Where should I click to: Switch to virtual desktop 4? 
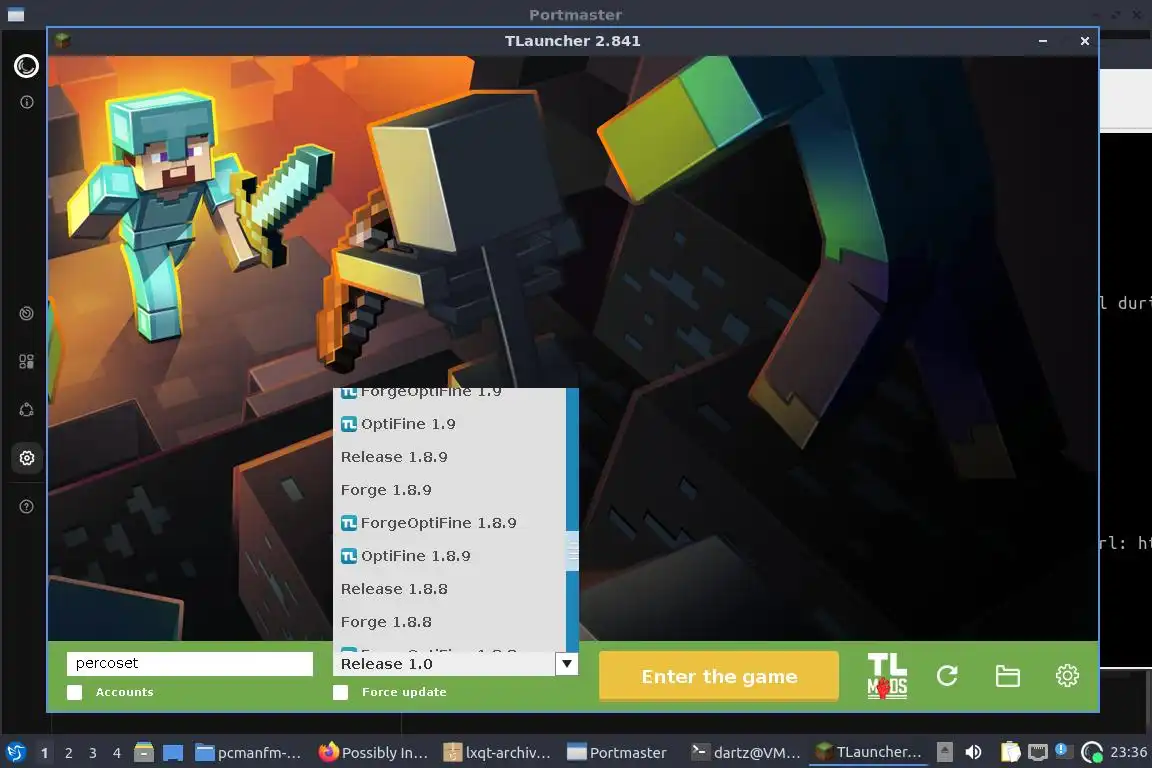coord(117,753)
